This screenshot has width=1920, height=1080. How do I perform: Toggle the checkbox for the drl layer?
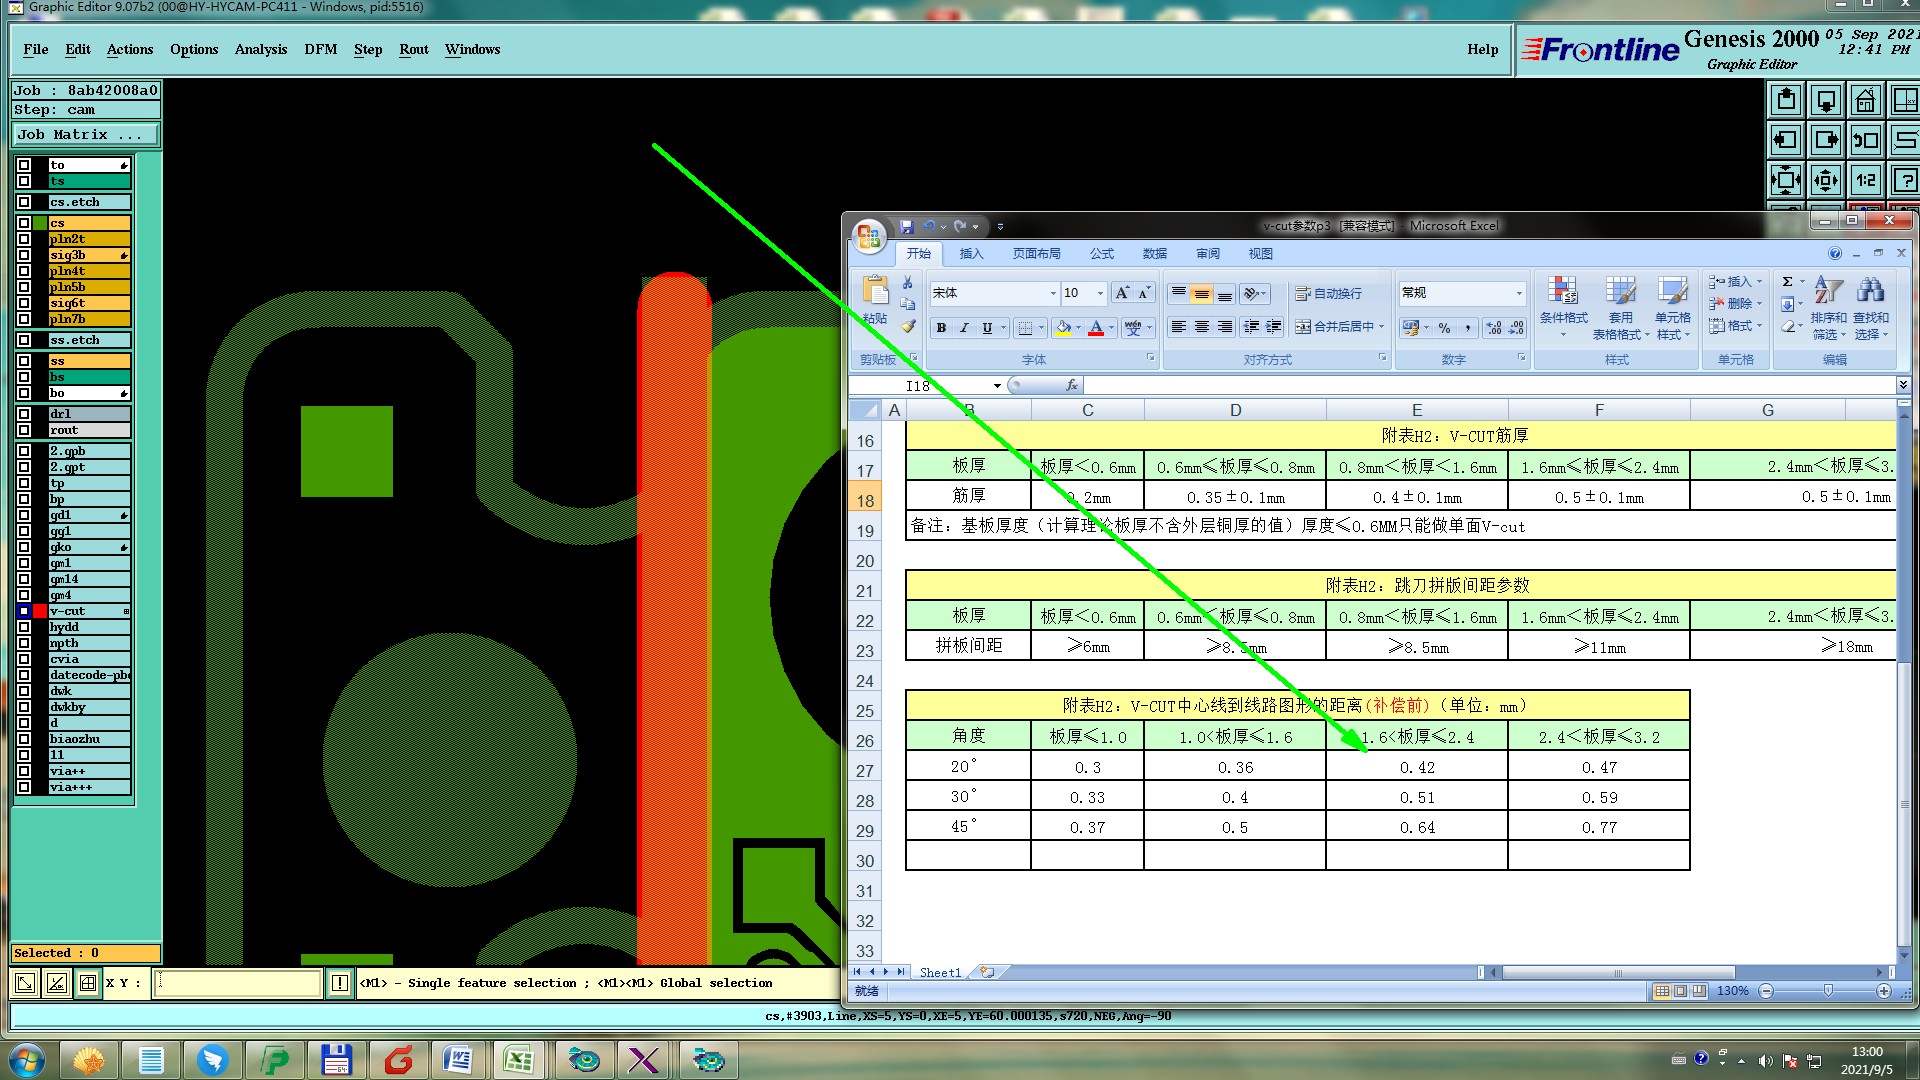24,414
